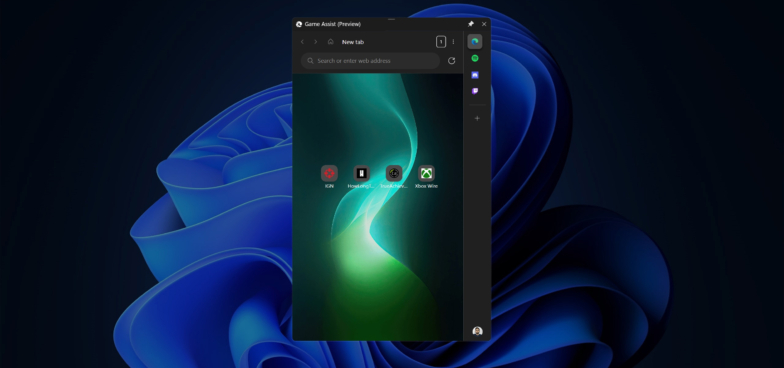The width and height of the screenshot is (784, 368).
Task: Click the Game Assist logo in title bar
Action: pos(299,24)
